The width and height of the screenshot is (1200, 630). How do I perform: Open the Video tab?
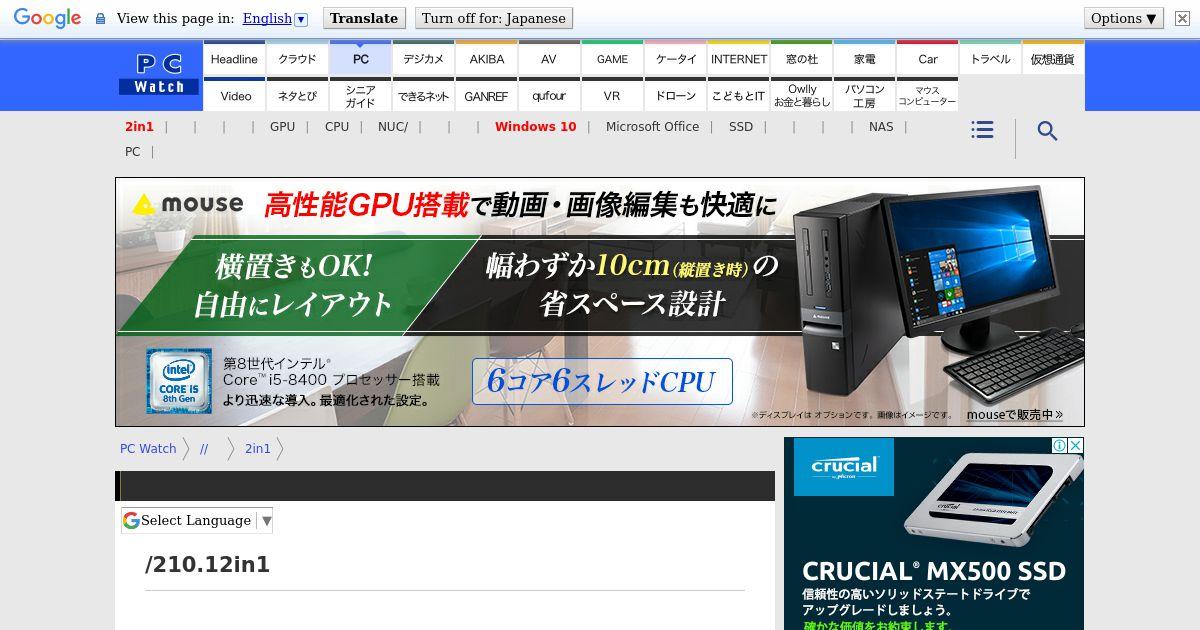point(234,96)
